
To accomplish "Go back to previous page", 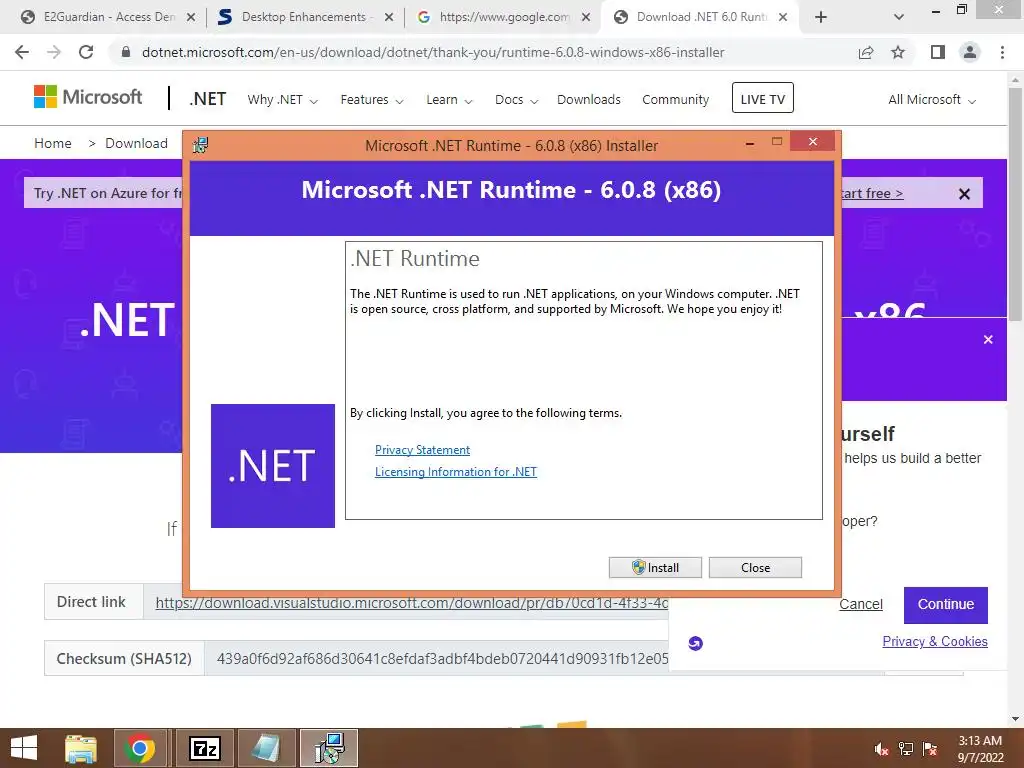I will [x=22, y=52].
